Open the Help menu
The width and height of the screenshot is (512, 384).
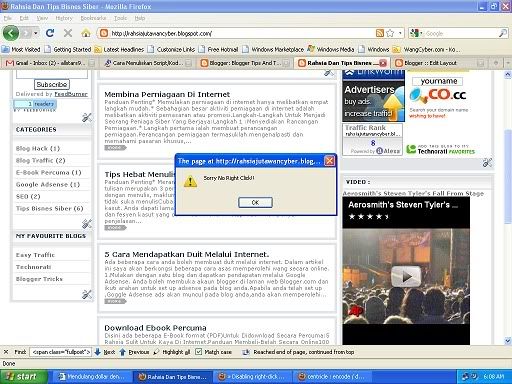click(x=140, y=18)
